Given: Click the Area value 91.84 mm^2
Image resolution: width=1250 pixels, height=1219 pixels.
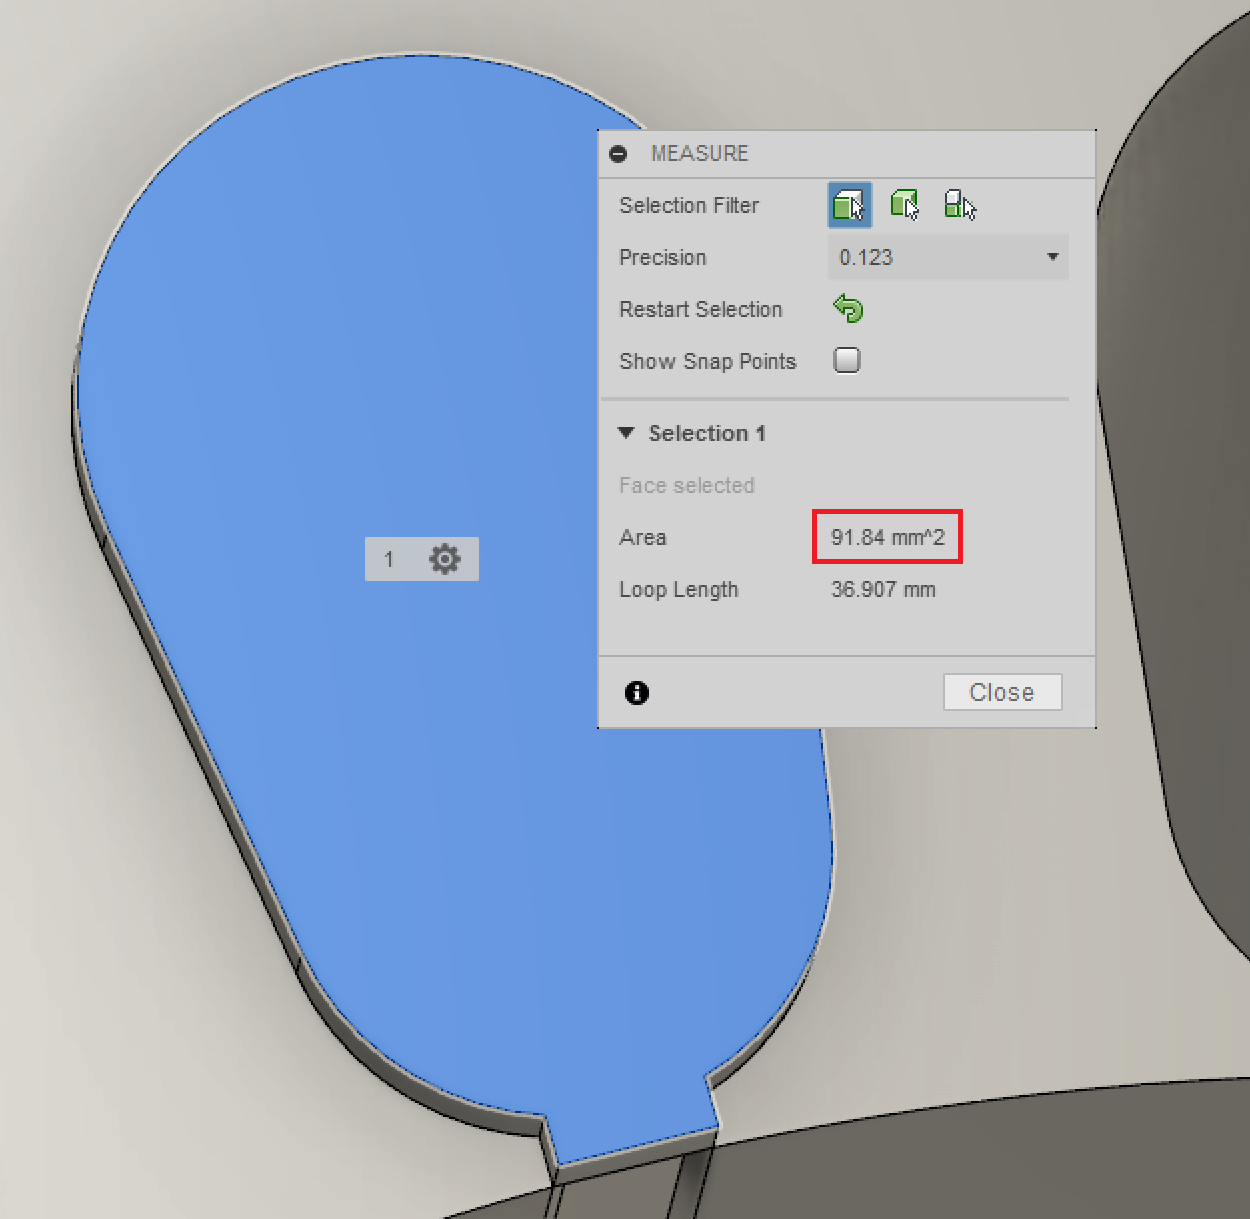Looking at the screenshot, I should tap(887, 537).
